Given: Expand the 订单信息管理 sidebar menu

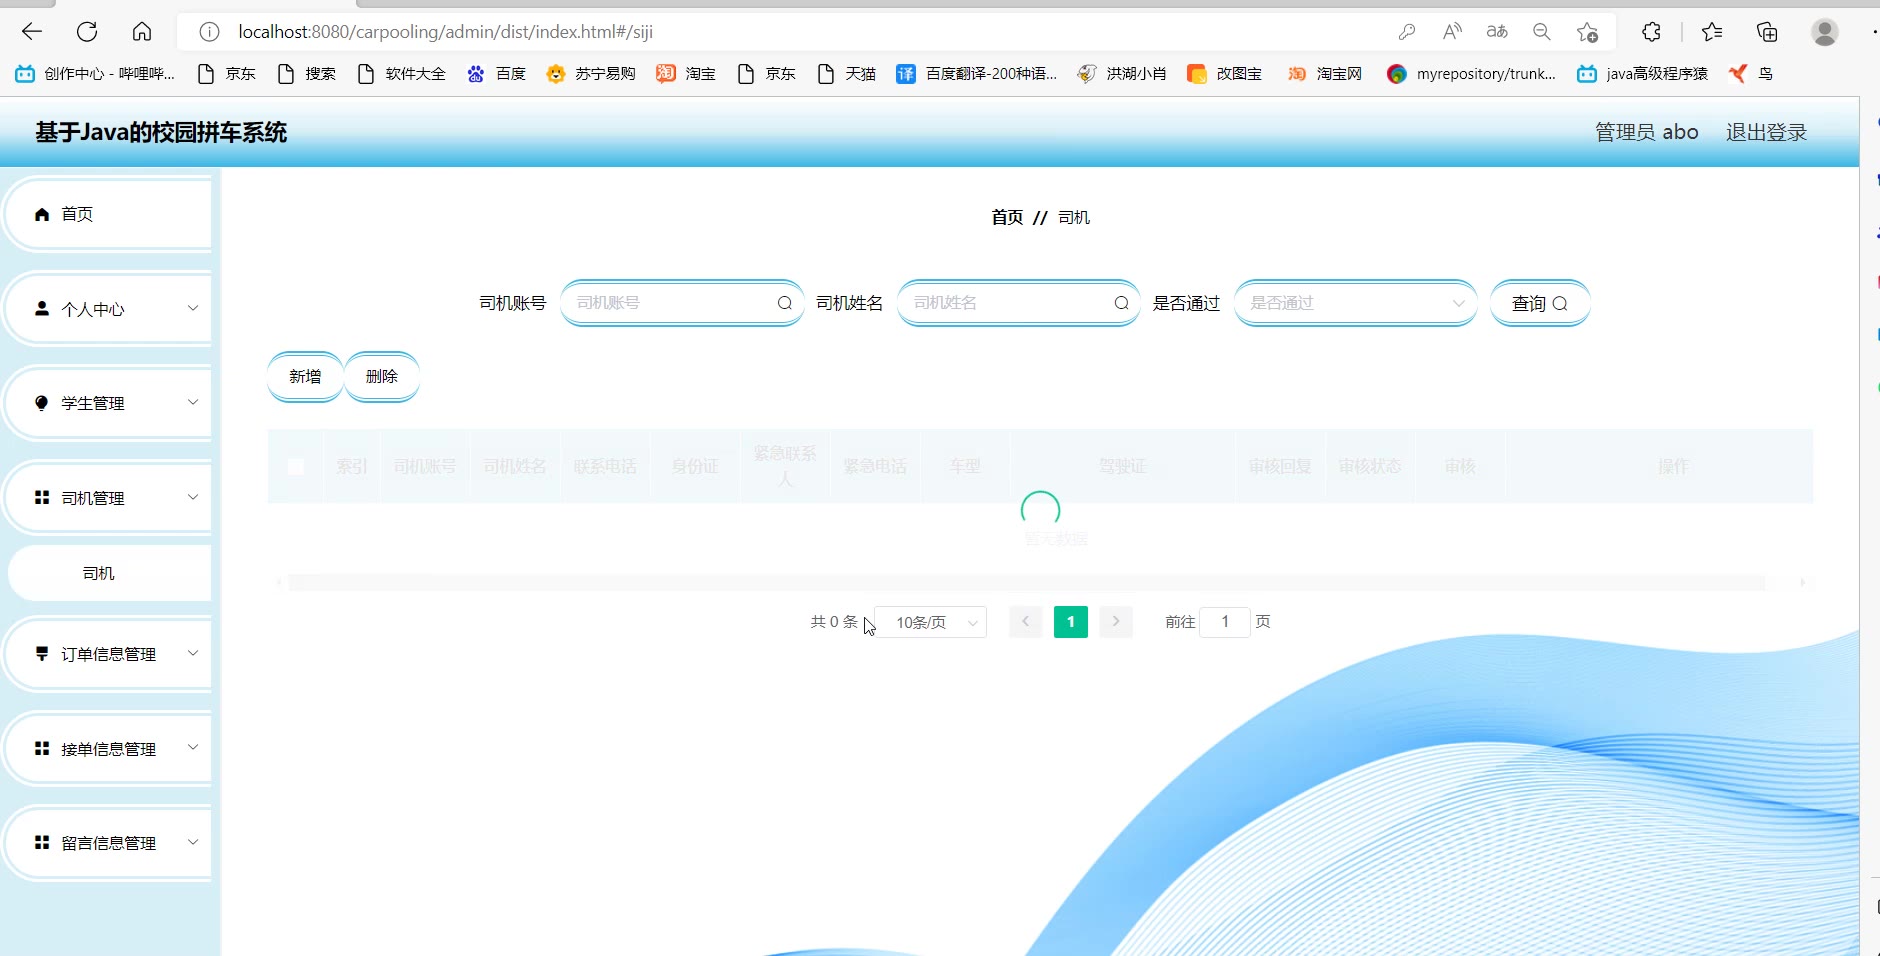Looking at the screenshot, I should [108, 654].
